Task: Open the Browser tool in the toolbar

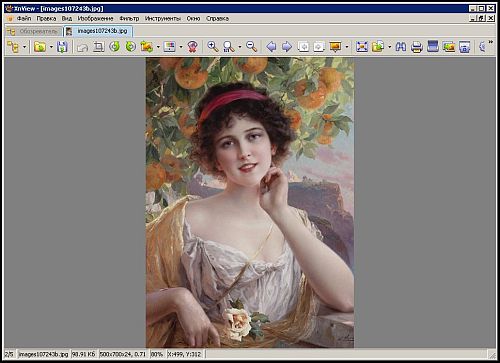Action: pyautogui.click(x=13, y=47)
